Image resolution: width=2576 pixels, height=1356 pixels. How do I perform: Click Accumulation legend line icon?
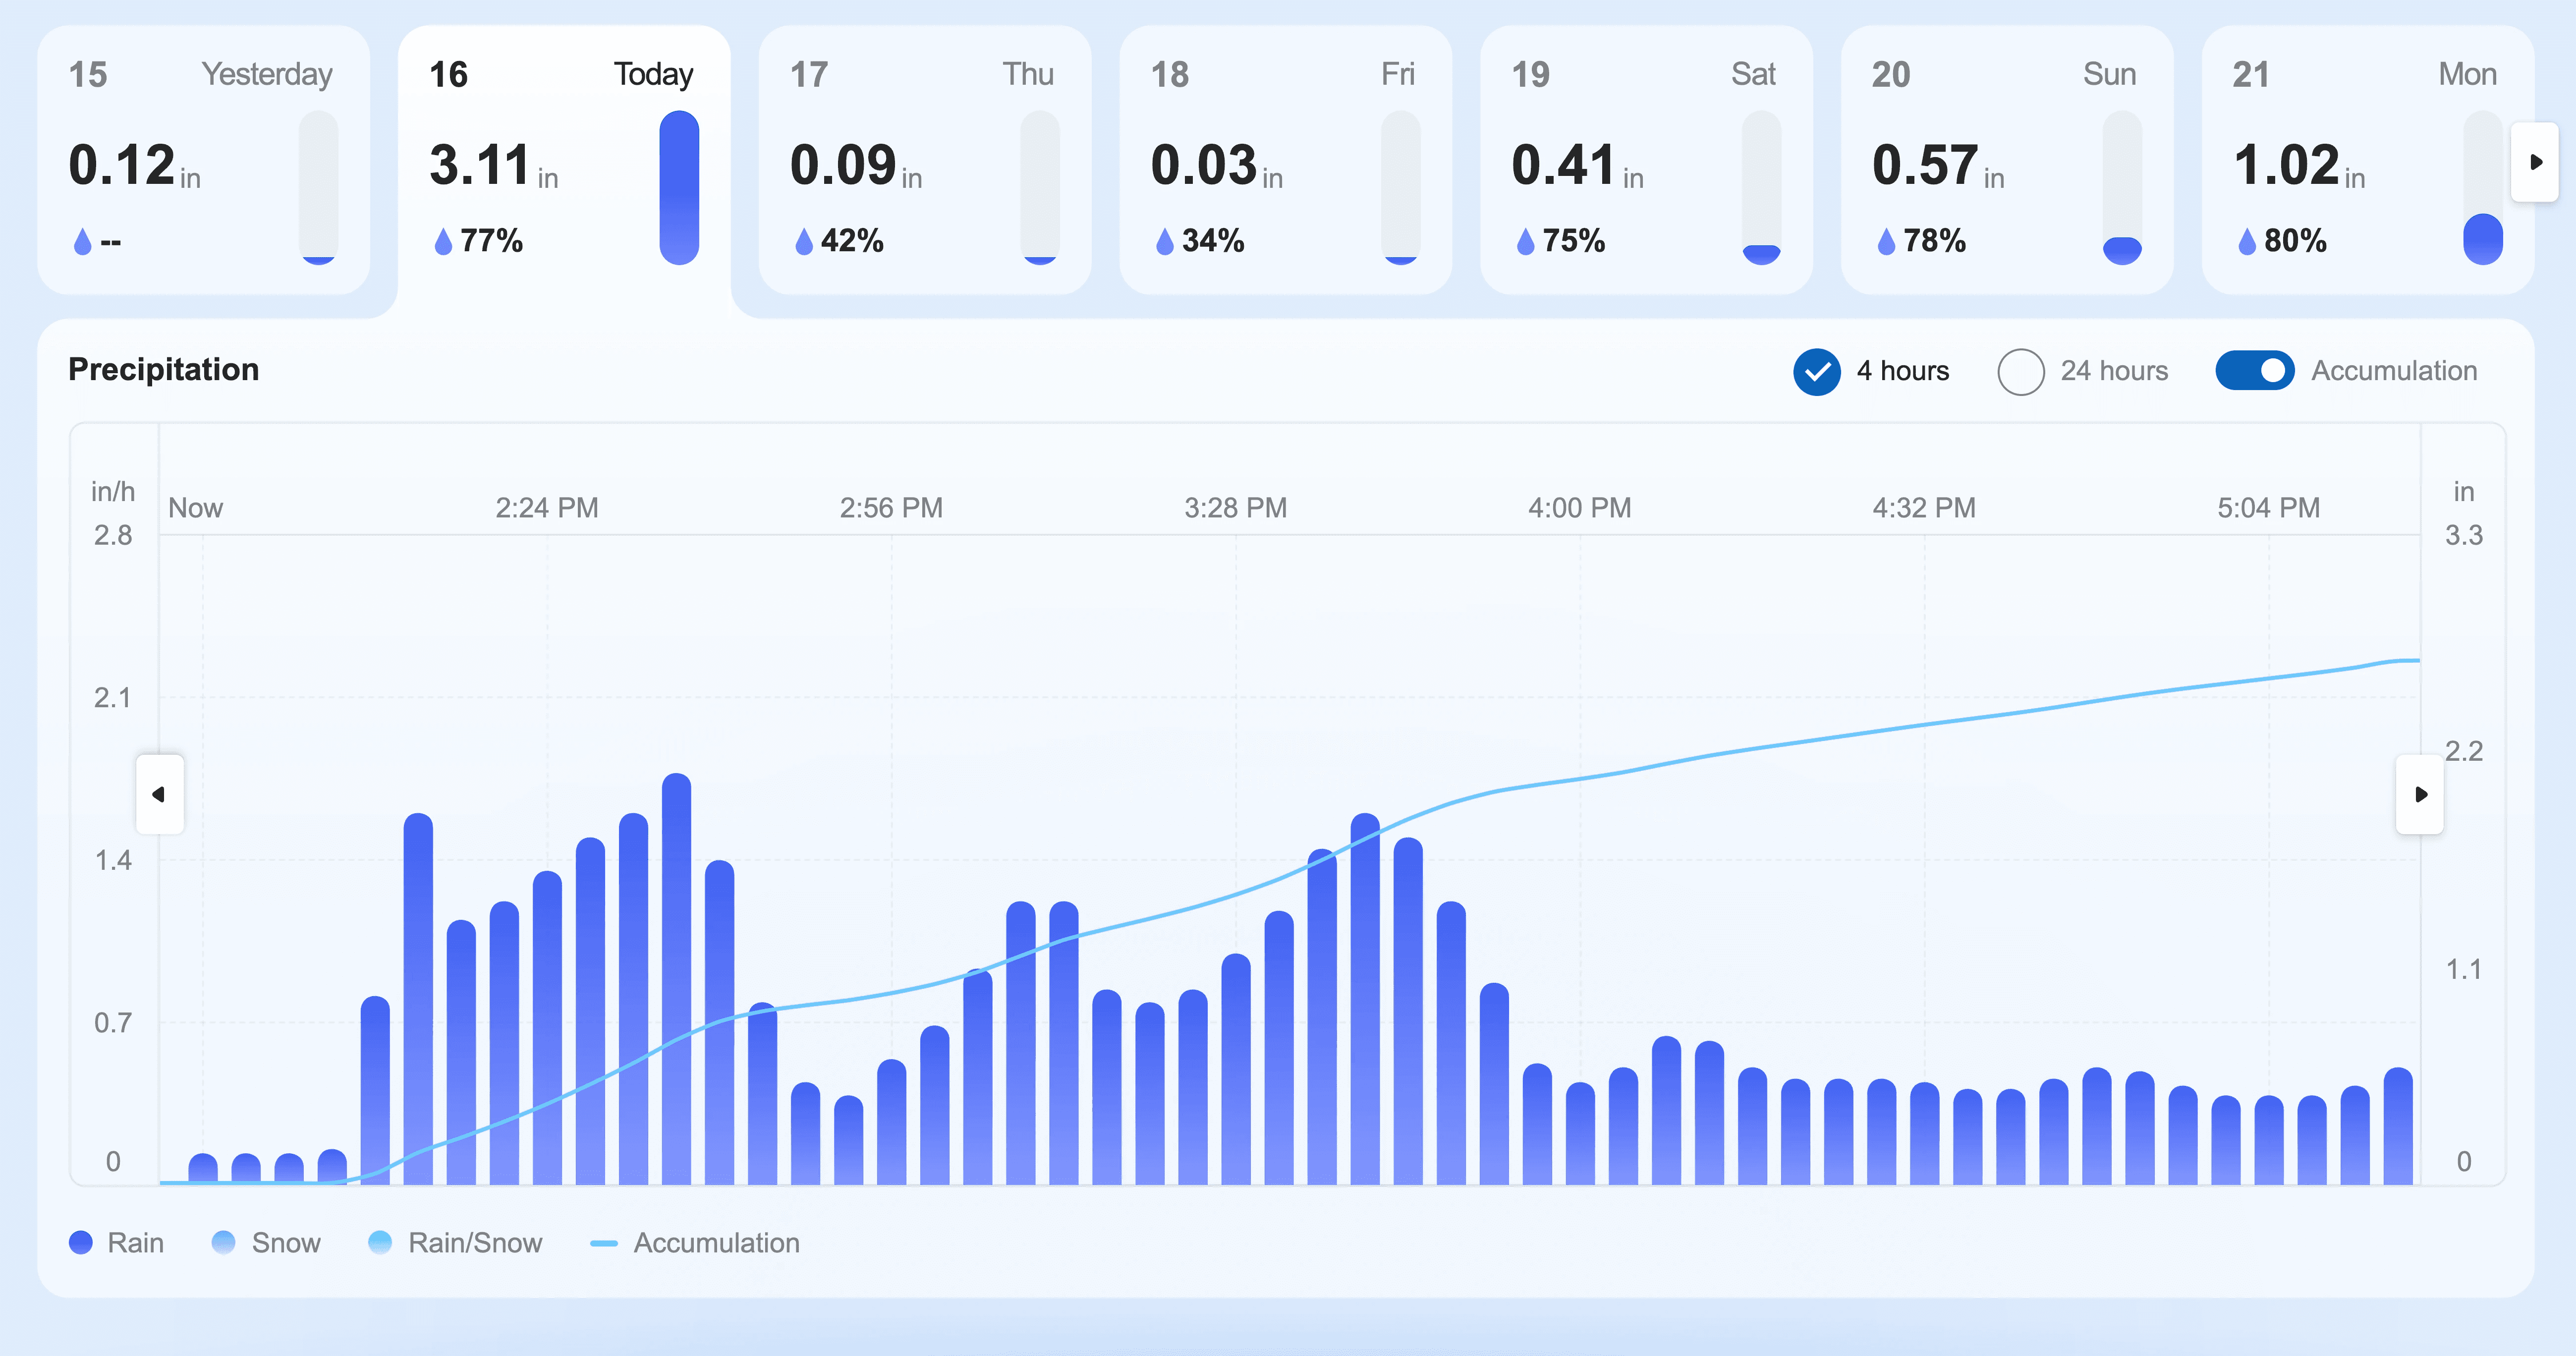[603, 1243]
